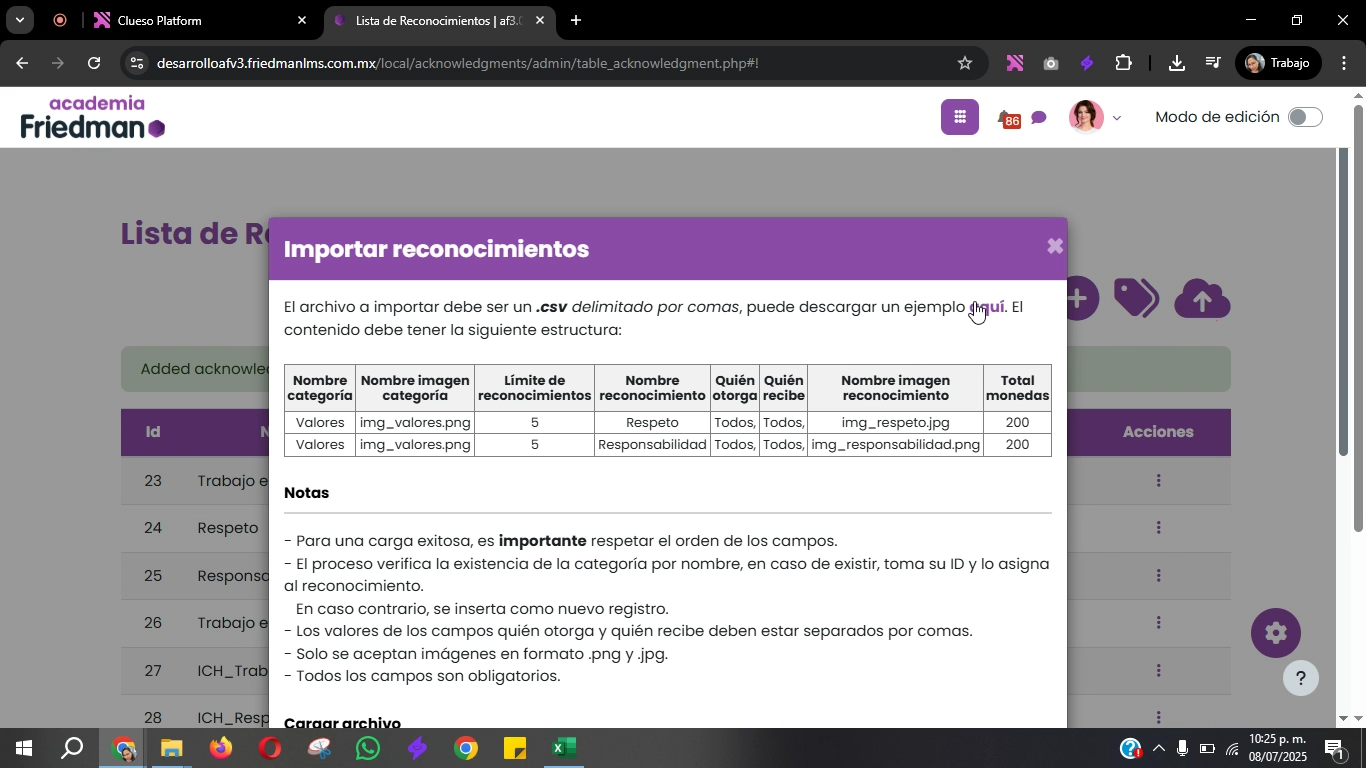The height and width of the screenshot is (768, 1366).
Task: Go to the Academia Friedman logo home
Action: click(93, 117)
